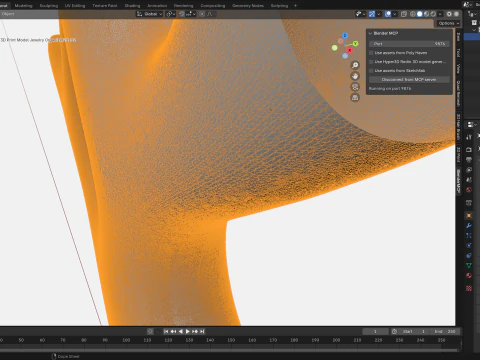The image size is (480, 360).
Task: Toggle viewport overlays button
Action: (x=388, y=14)
